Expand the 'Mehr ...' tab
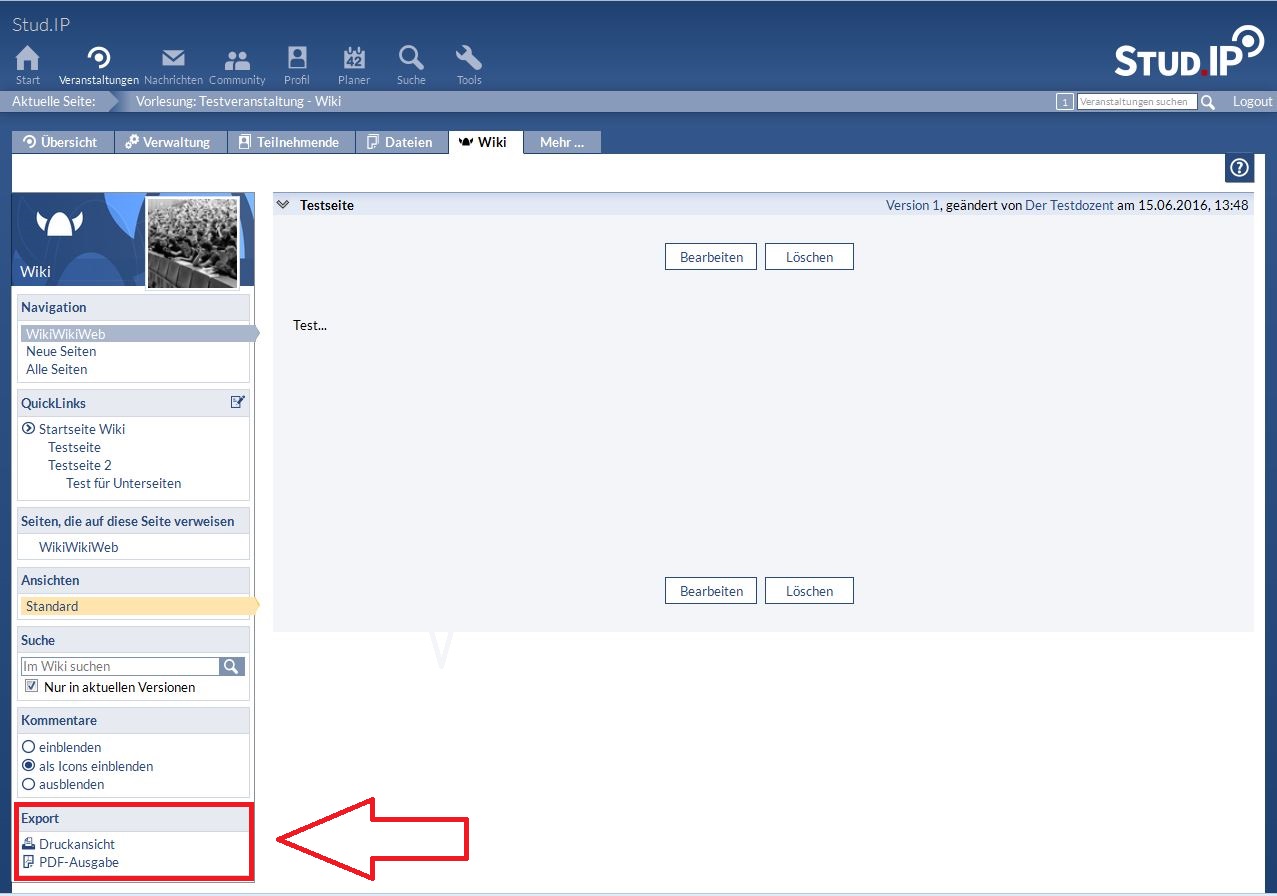This screenshot has height=896, width=1277. click(561, 142)
